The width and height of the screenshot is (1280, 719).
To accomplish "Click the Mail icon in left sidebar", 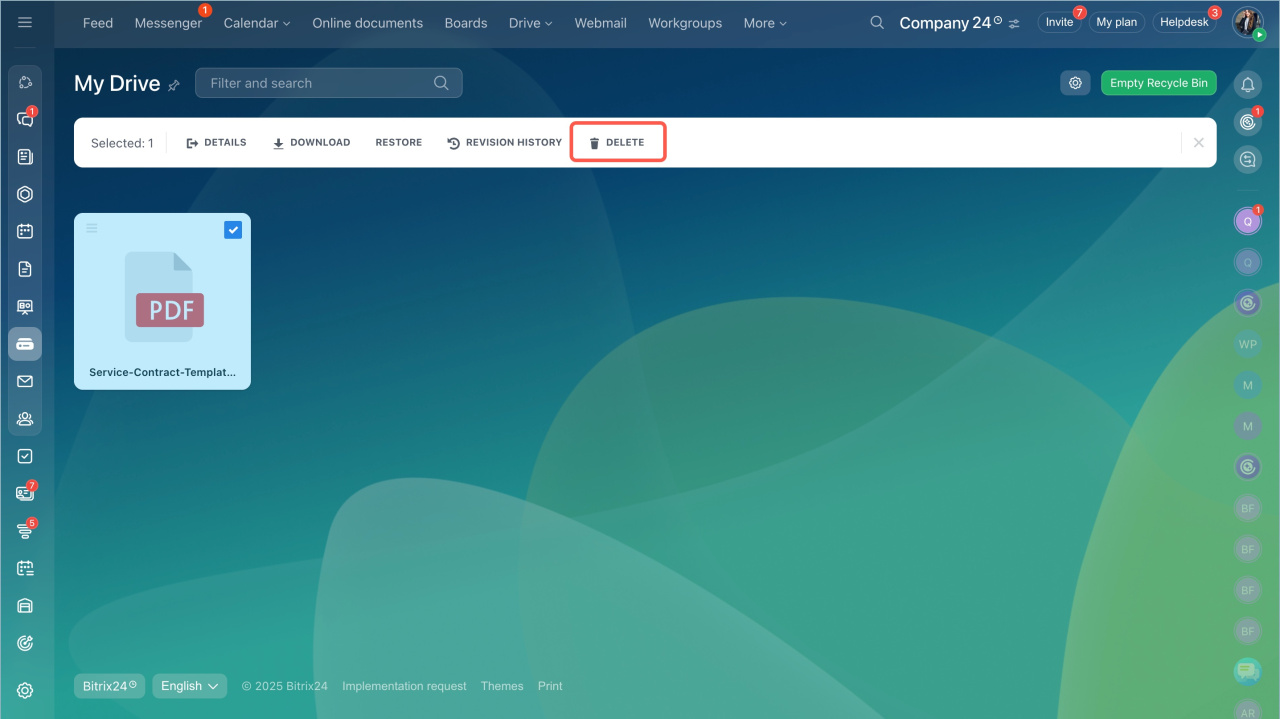I will click(x=25, y=381).
